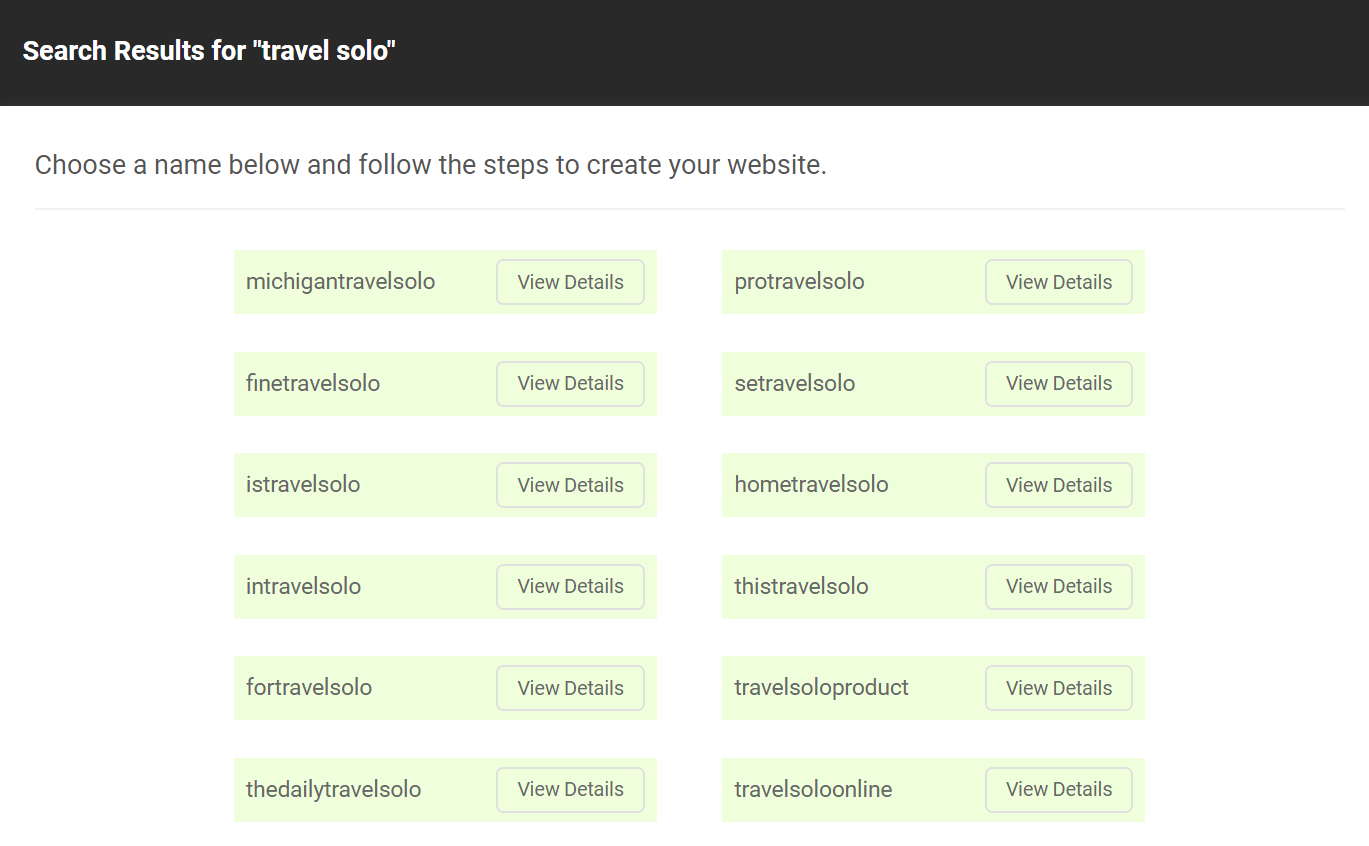Click View Details for travelsoloproduct

click(1058, 688)
